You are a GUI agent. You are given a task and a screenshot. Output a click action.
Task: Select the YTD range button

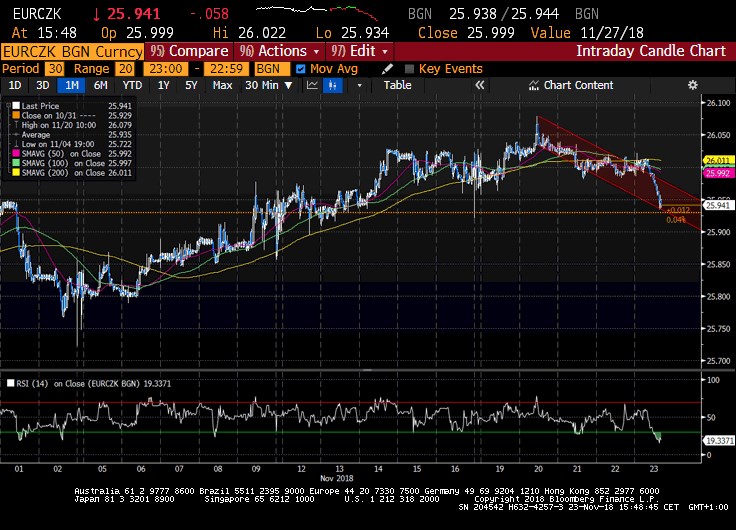click(131, 85)
